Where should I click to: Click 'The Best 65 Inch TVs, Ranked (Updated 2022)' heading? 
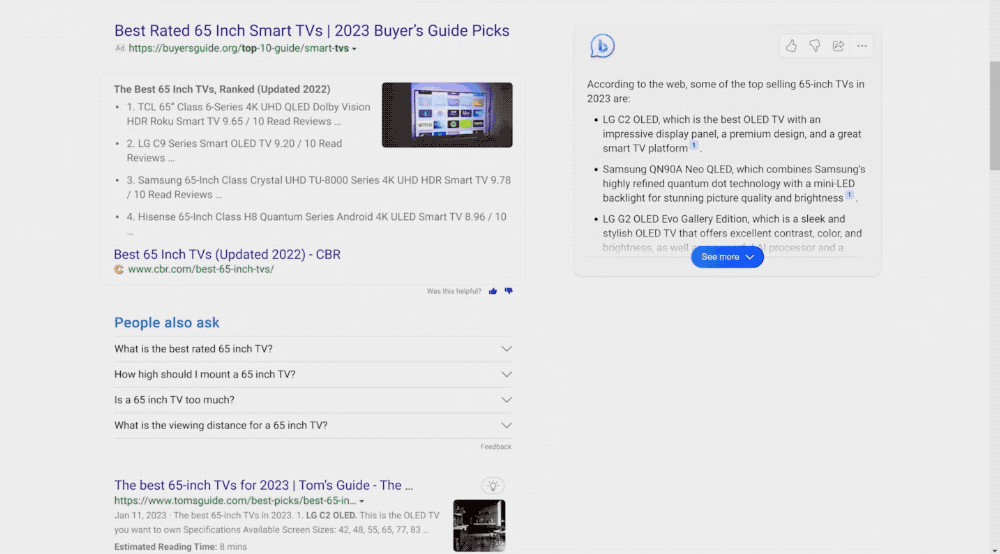pyautogui.click(x=222, y=89)
